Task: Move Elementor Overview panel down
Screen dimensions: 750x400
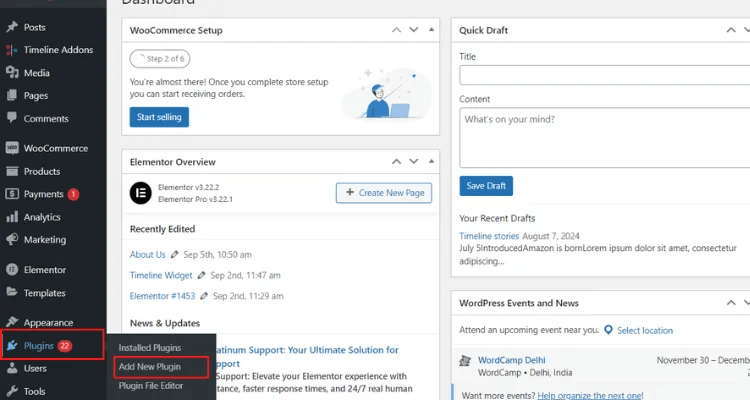Action: 414,162
